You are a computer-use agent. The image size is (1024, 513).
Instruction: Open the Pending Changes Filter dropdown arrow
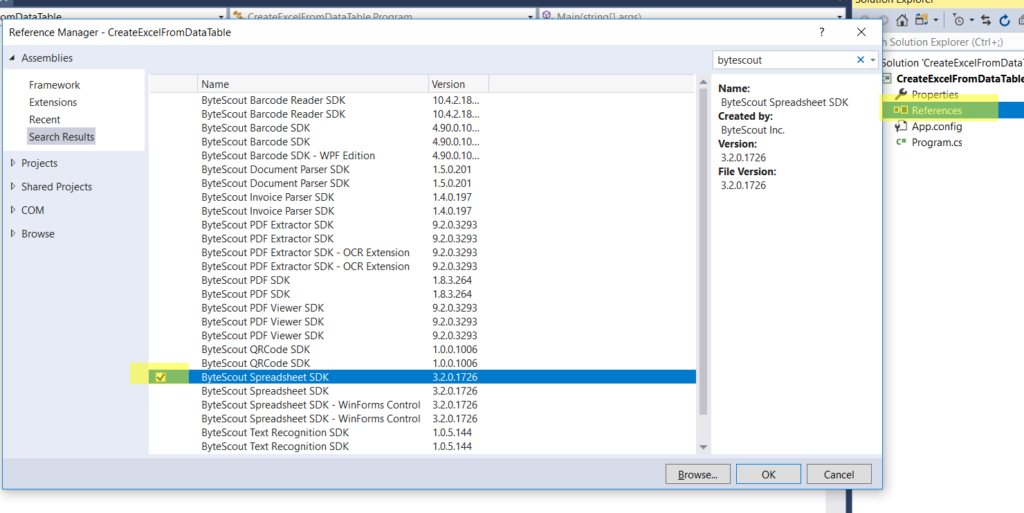(x=971, y=20)
